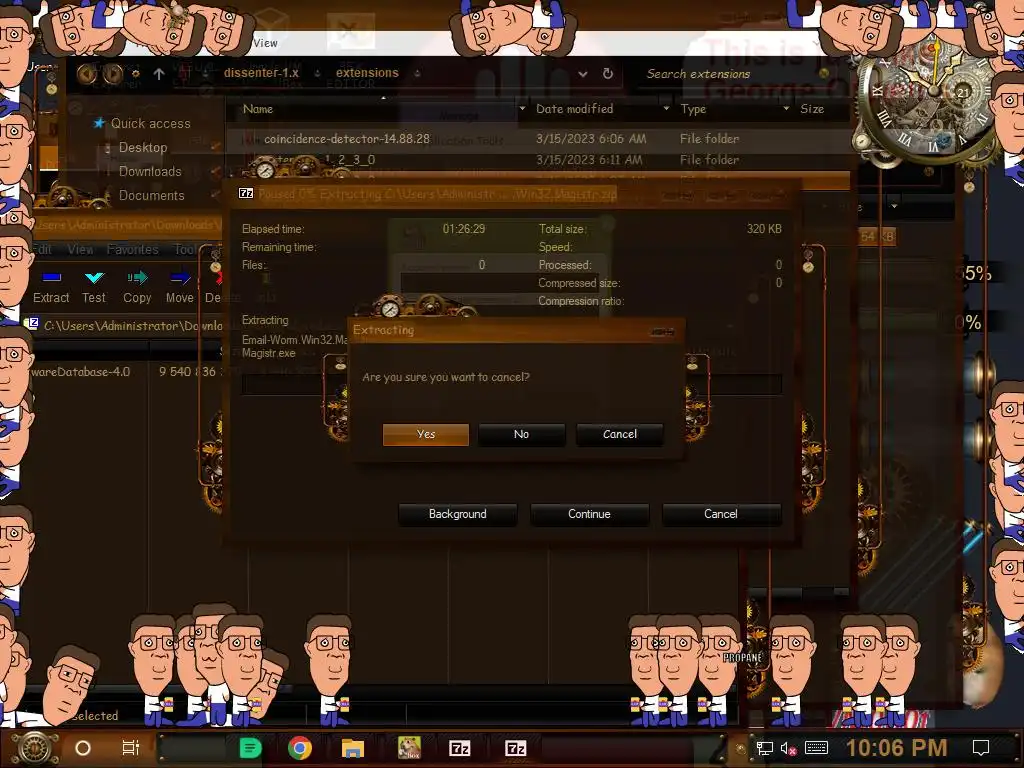Open the notification center icon
1024x768 pixels.
coord(981,748)
